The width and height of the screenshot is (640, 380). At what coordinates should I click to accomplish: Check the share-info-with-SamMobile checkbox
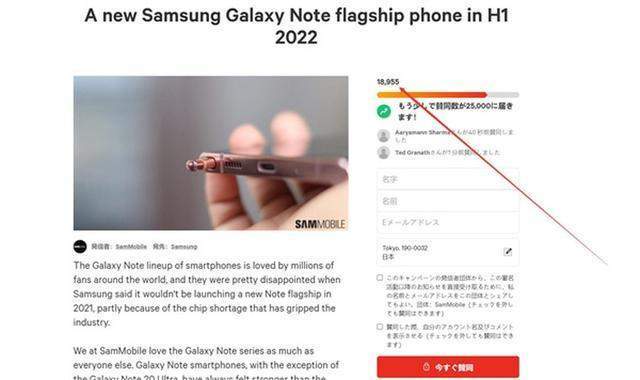[380, 278]
